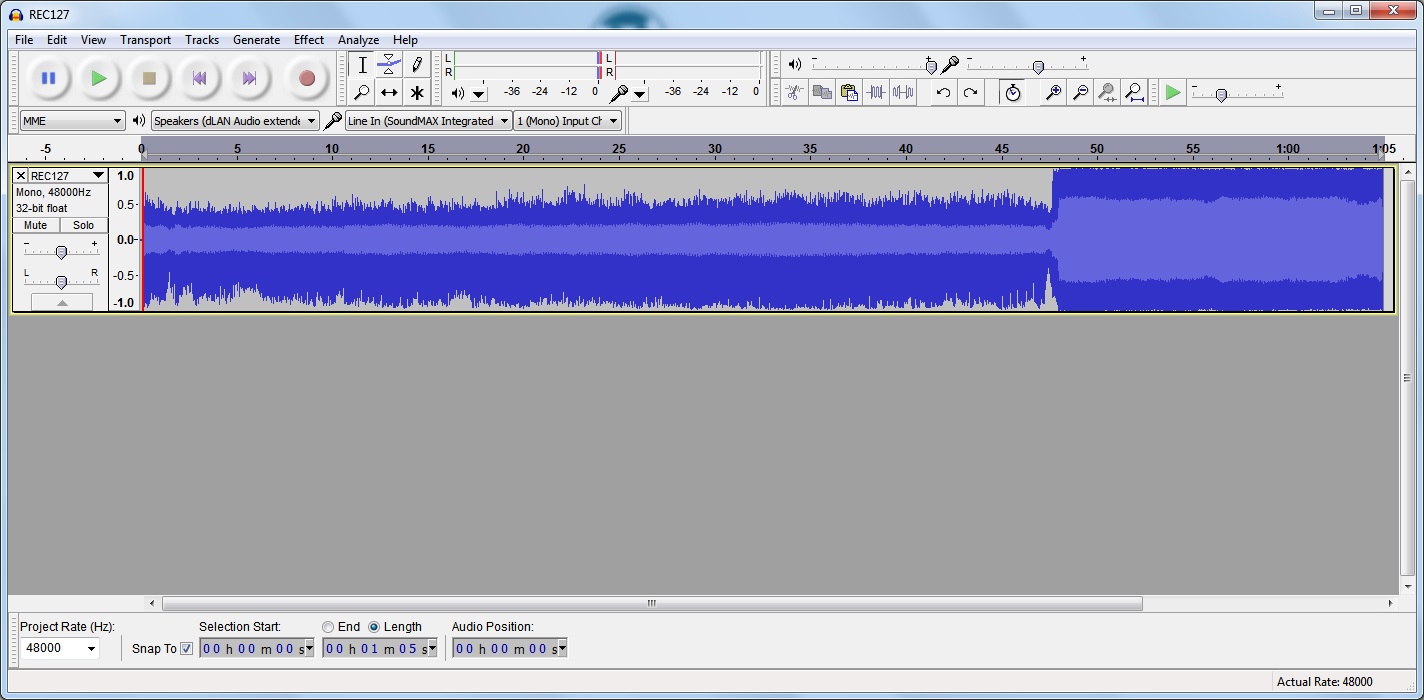Open the Speakers output device dropdown

(235, 121)
